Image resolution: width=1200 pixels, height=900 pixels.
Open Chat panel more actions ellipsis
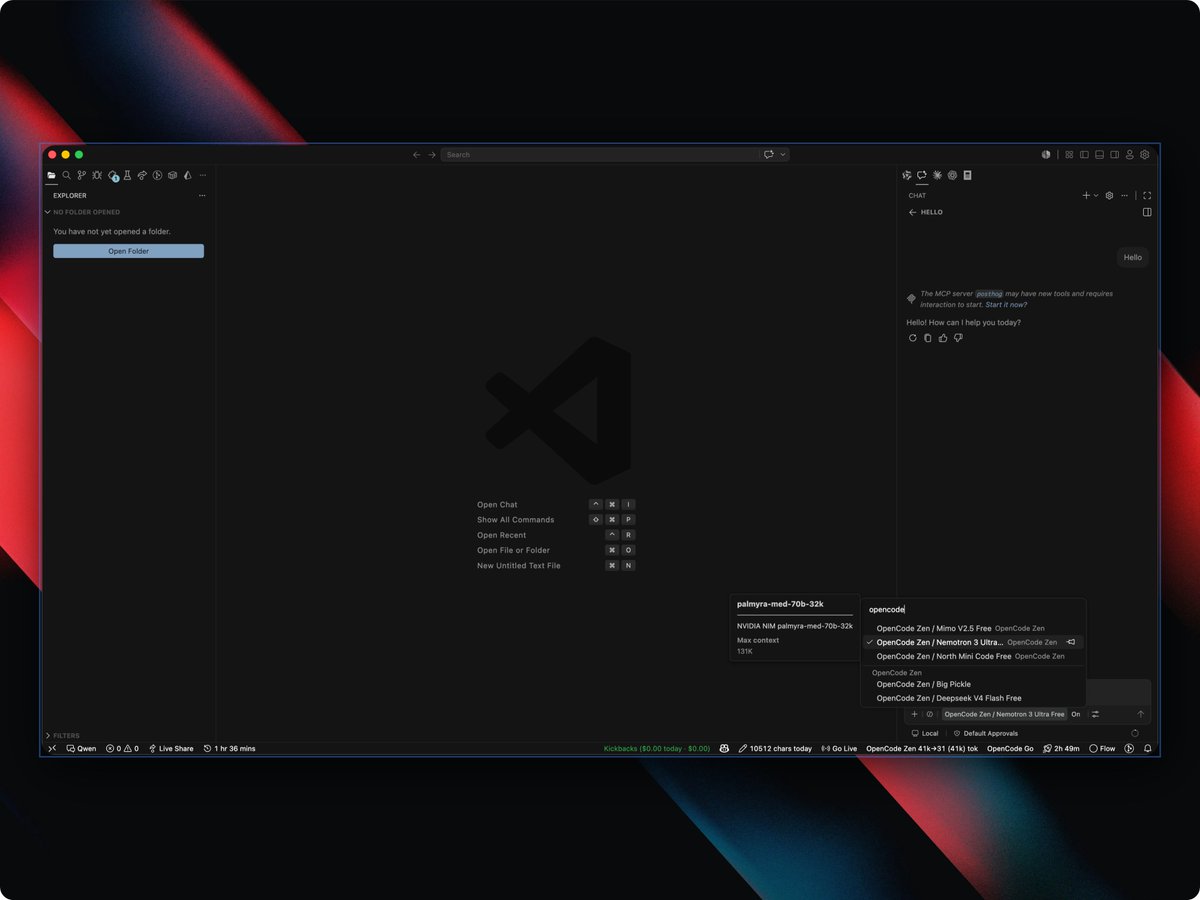1125,196
